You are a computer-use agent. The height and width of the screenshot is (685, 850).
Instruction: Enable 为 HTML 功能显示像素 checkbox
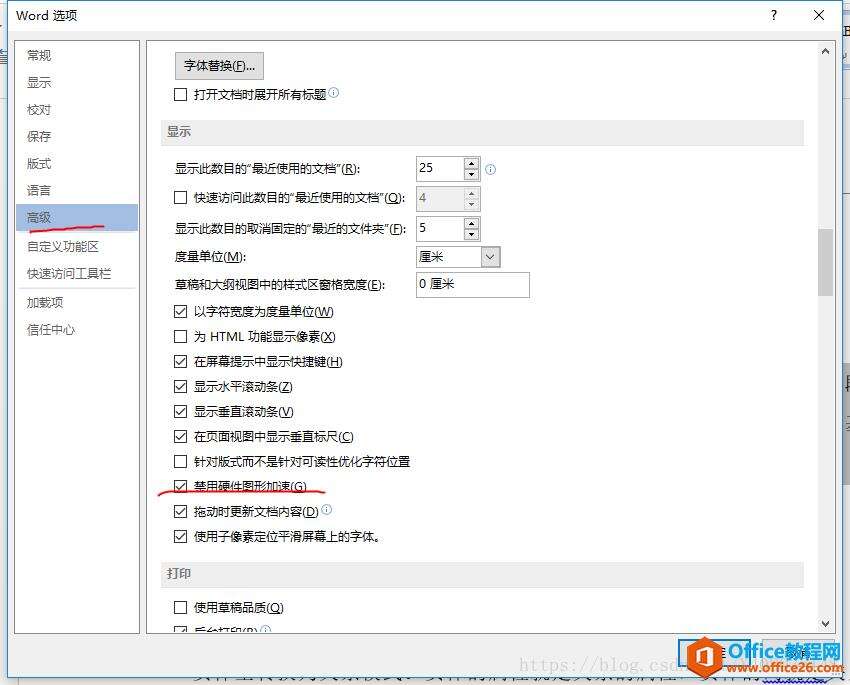(x=181, y=337)
